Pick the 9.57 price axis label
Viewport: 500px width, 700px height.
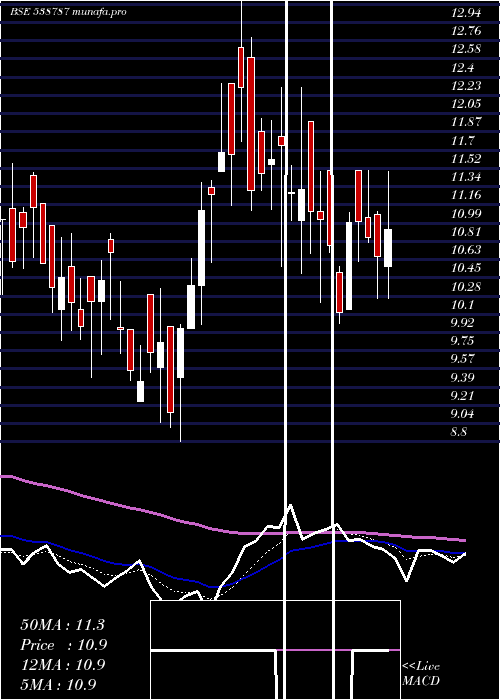(x=462, y=360)
